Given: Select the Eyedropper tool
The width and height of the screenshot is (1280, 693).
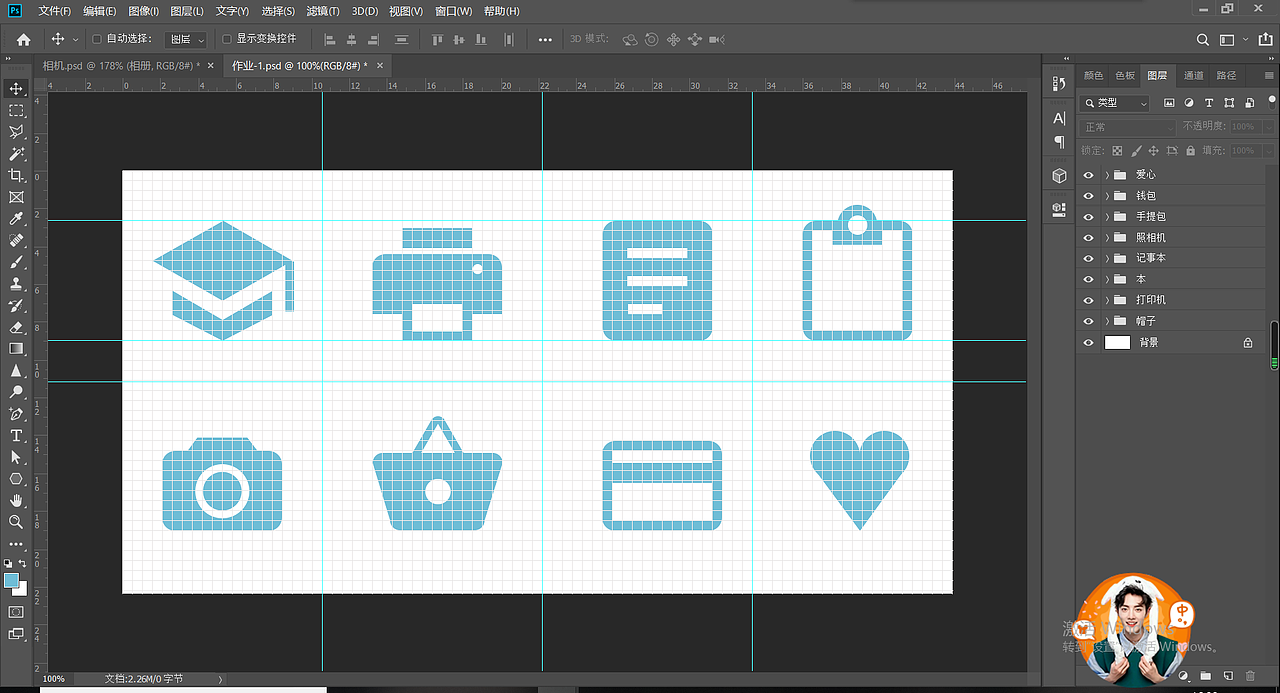Looking at the screenshot, I should 16,219.
